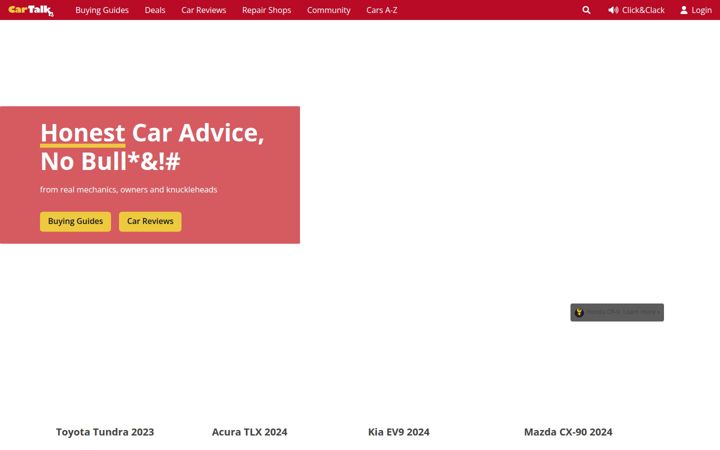Click 'from real mechanics, owners and knuckleheads' text
Viewport: 720px width, 450px height.
point(129,190)
